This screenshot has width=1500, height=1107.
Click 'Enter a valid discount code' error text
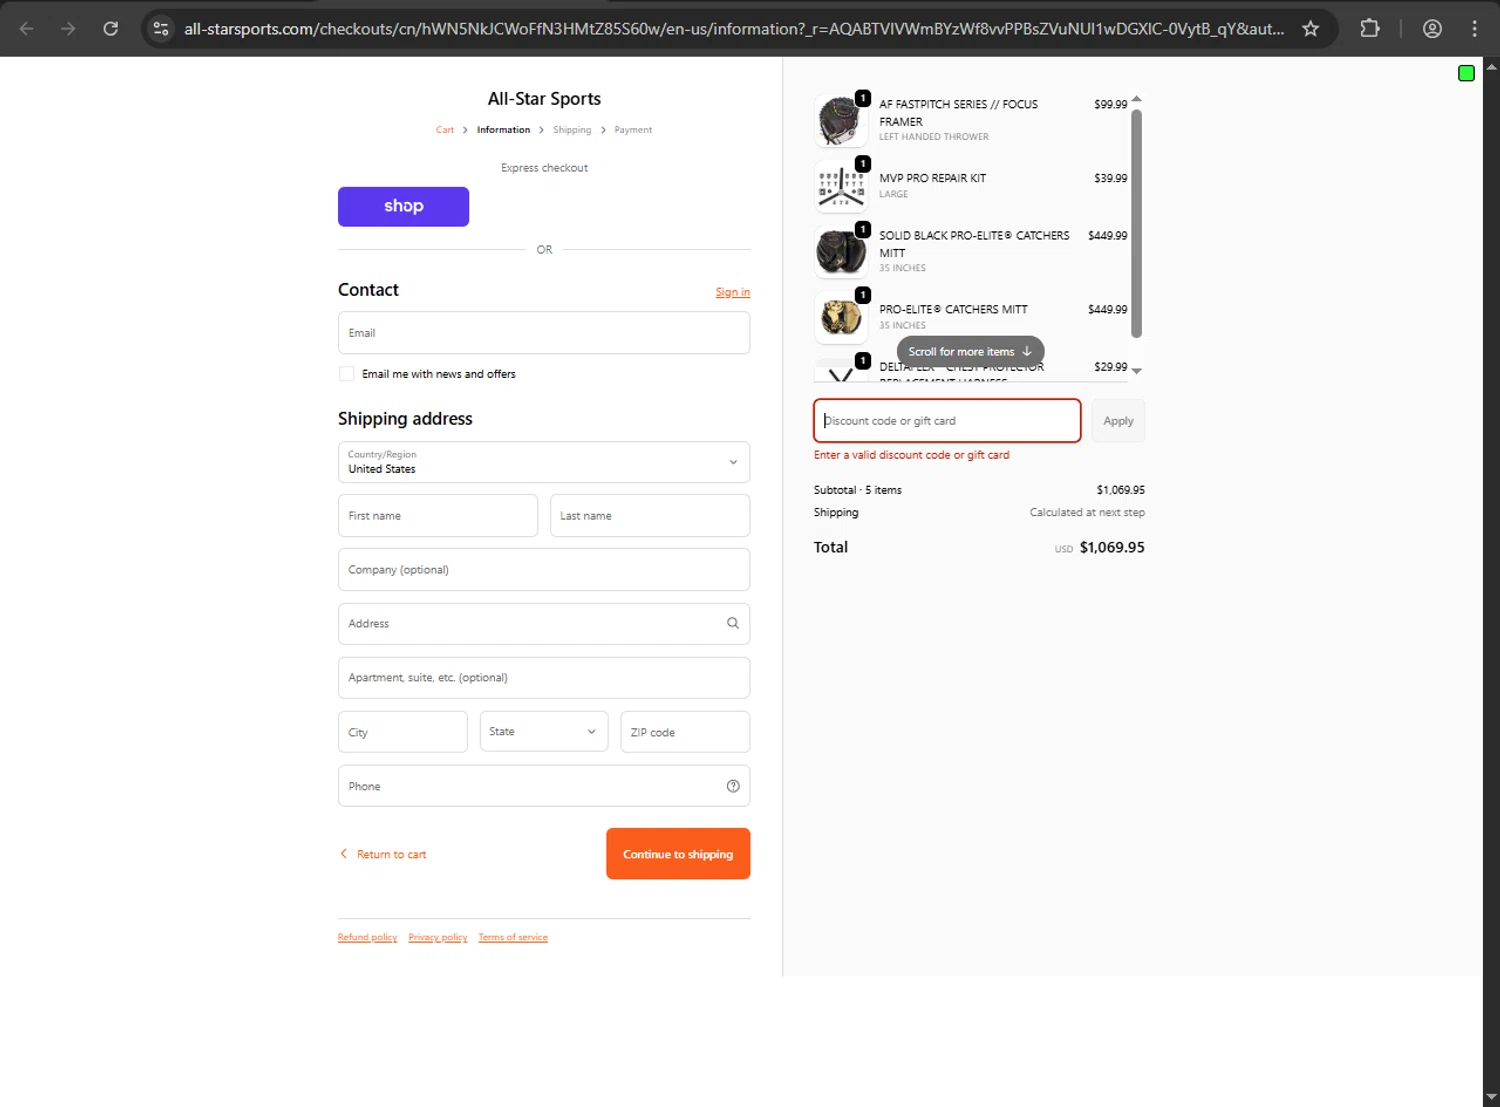[x=911, y=455]
